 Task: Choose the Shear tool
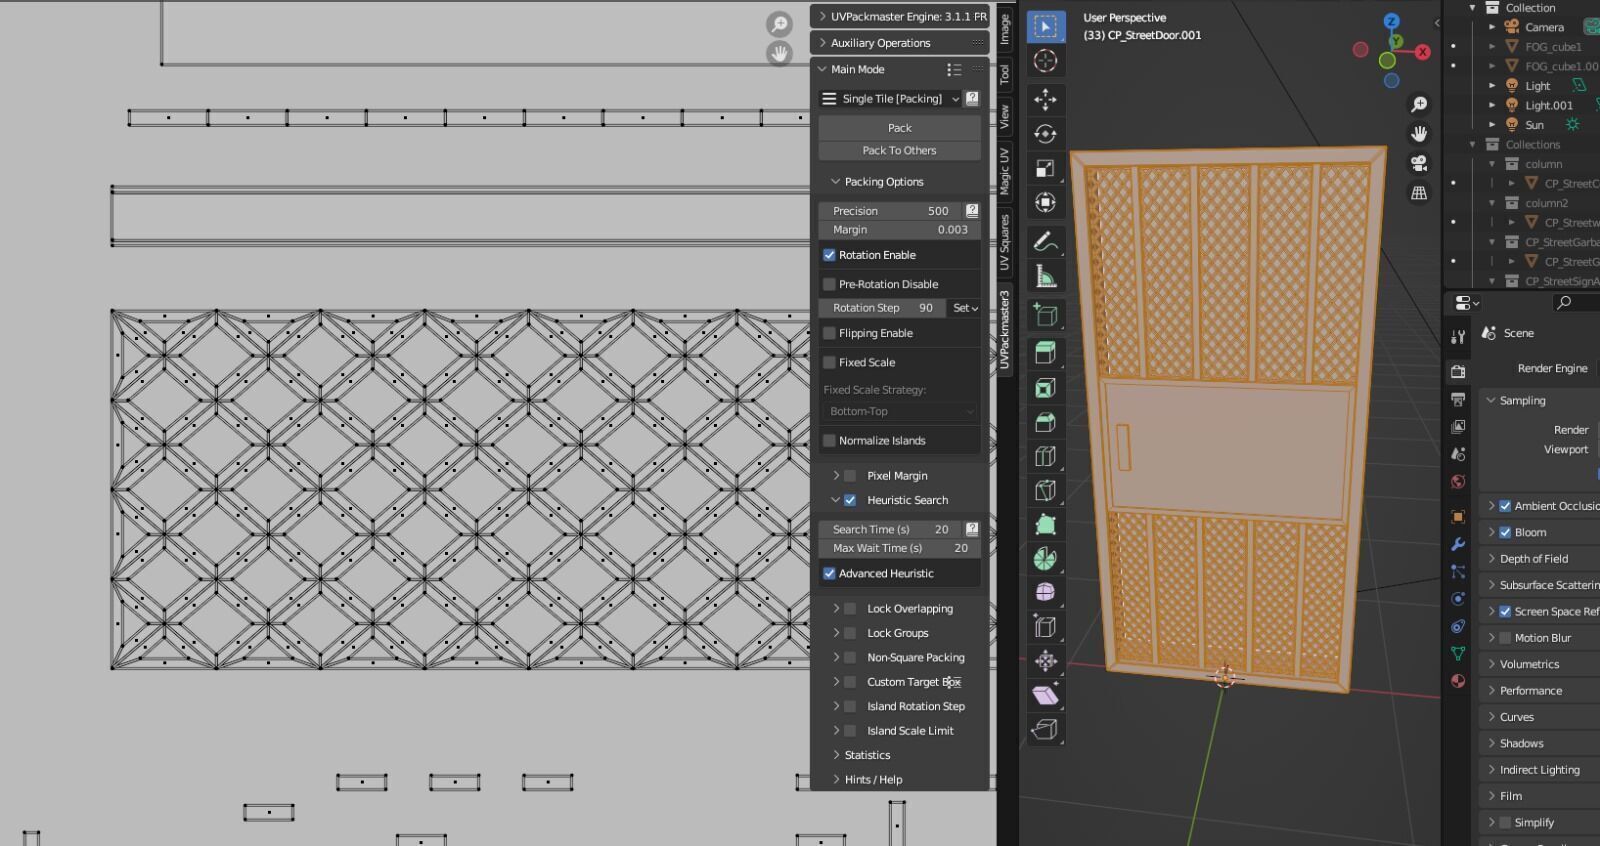[x=1045, y=695]
